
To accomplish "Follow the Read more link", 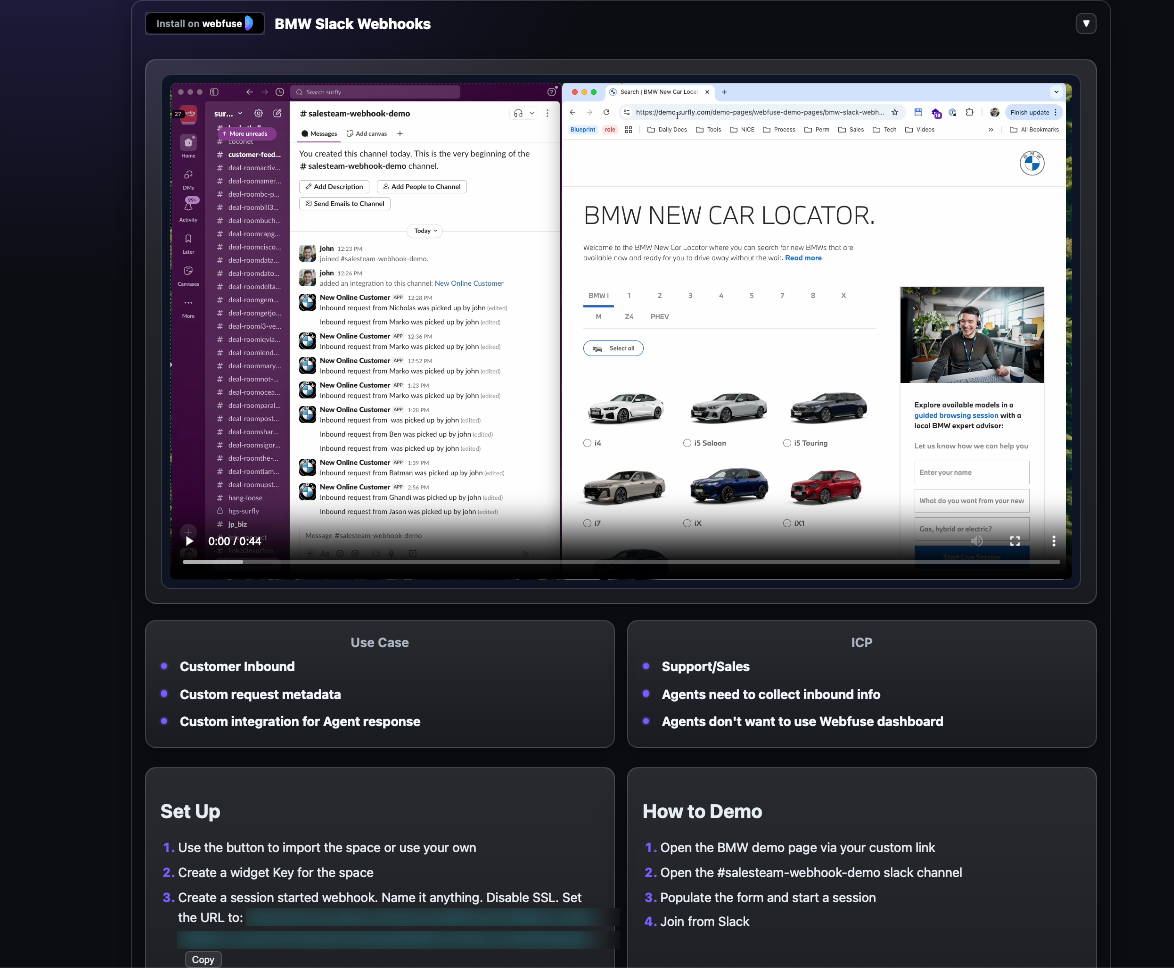I will (803, 258).
